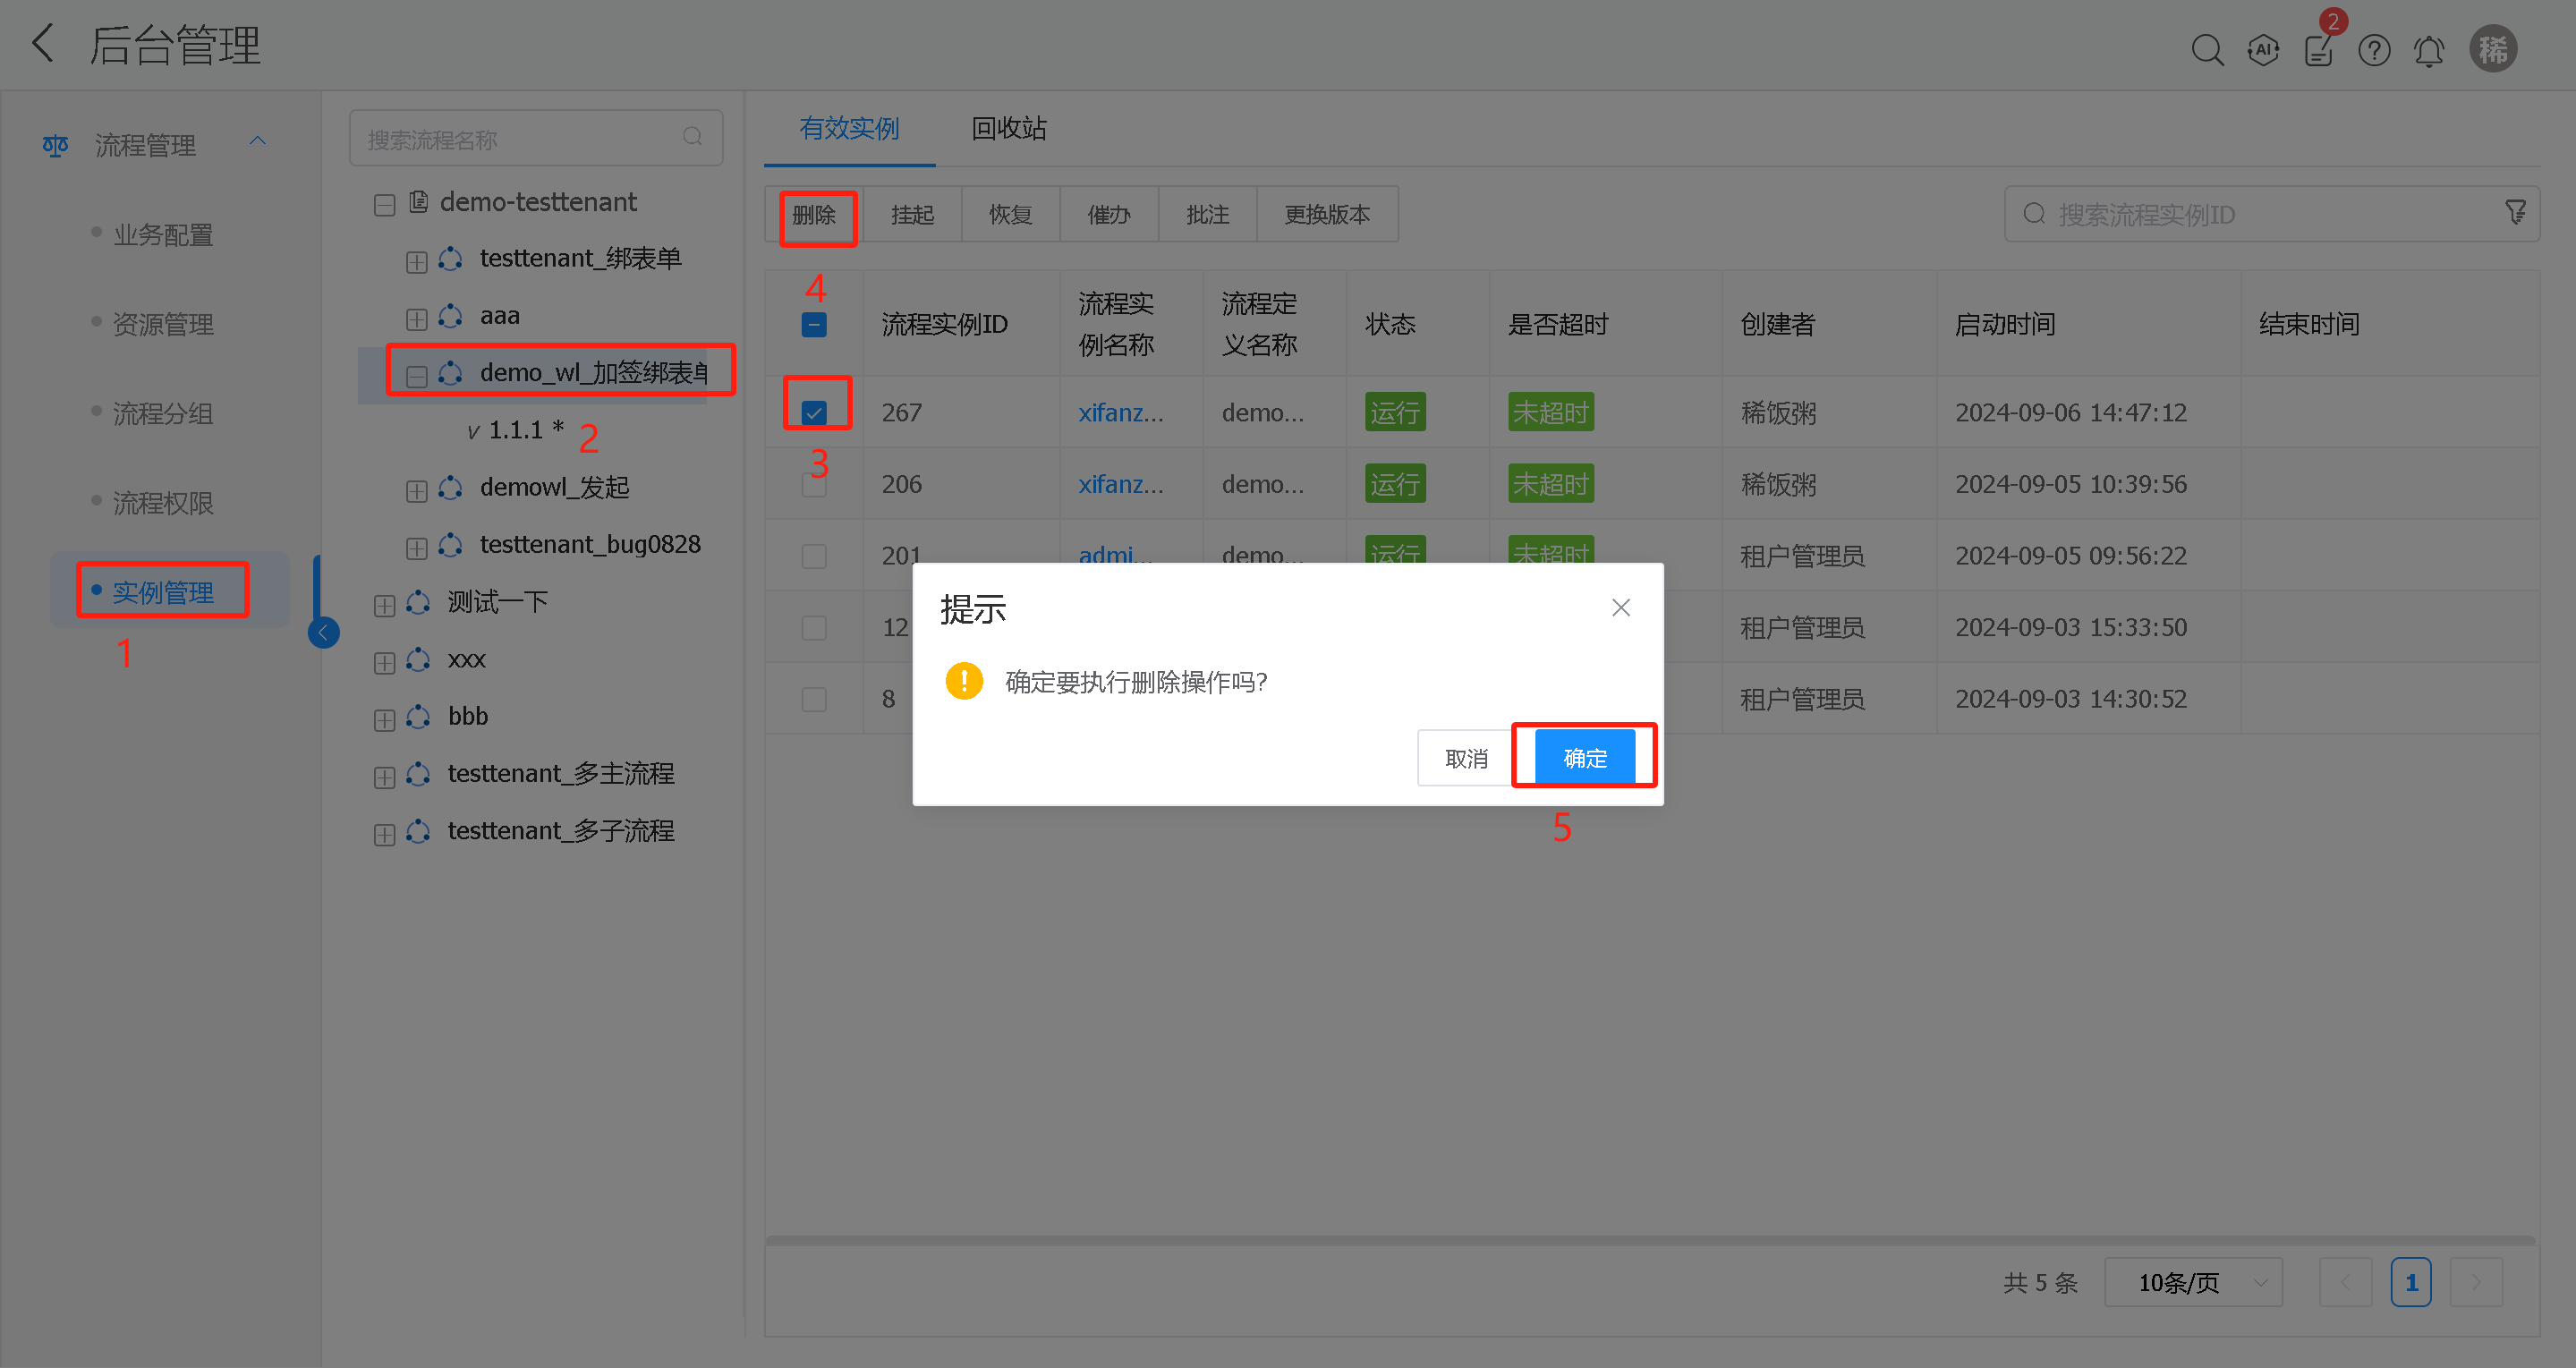The width and height of the screenshot is (2576, 1368).
Task: Click the filter funnel icon
Action: pos(2516,213)
